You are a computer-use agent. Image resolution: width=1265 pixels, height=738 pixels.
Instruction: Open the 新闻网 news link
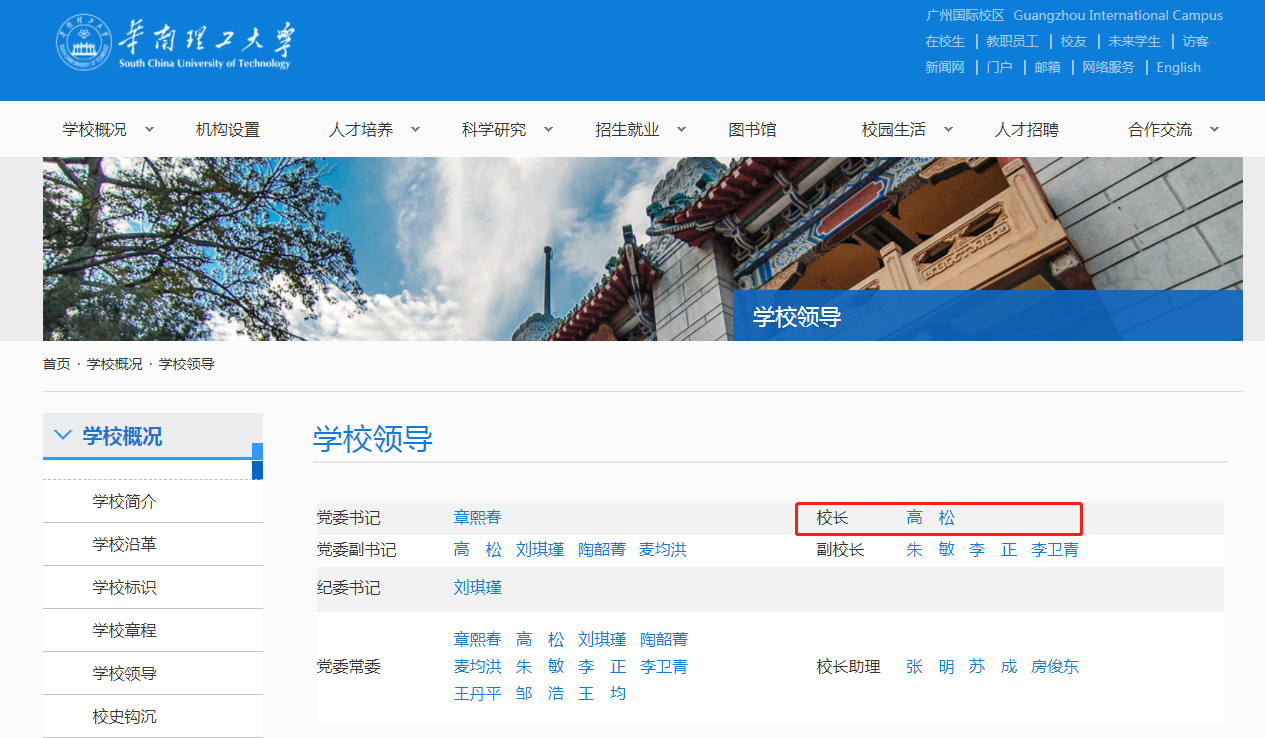click(x=945, y=67)
